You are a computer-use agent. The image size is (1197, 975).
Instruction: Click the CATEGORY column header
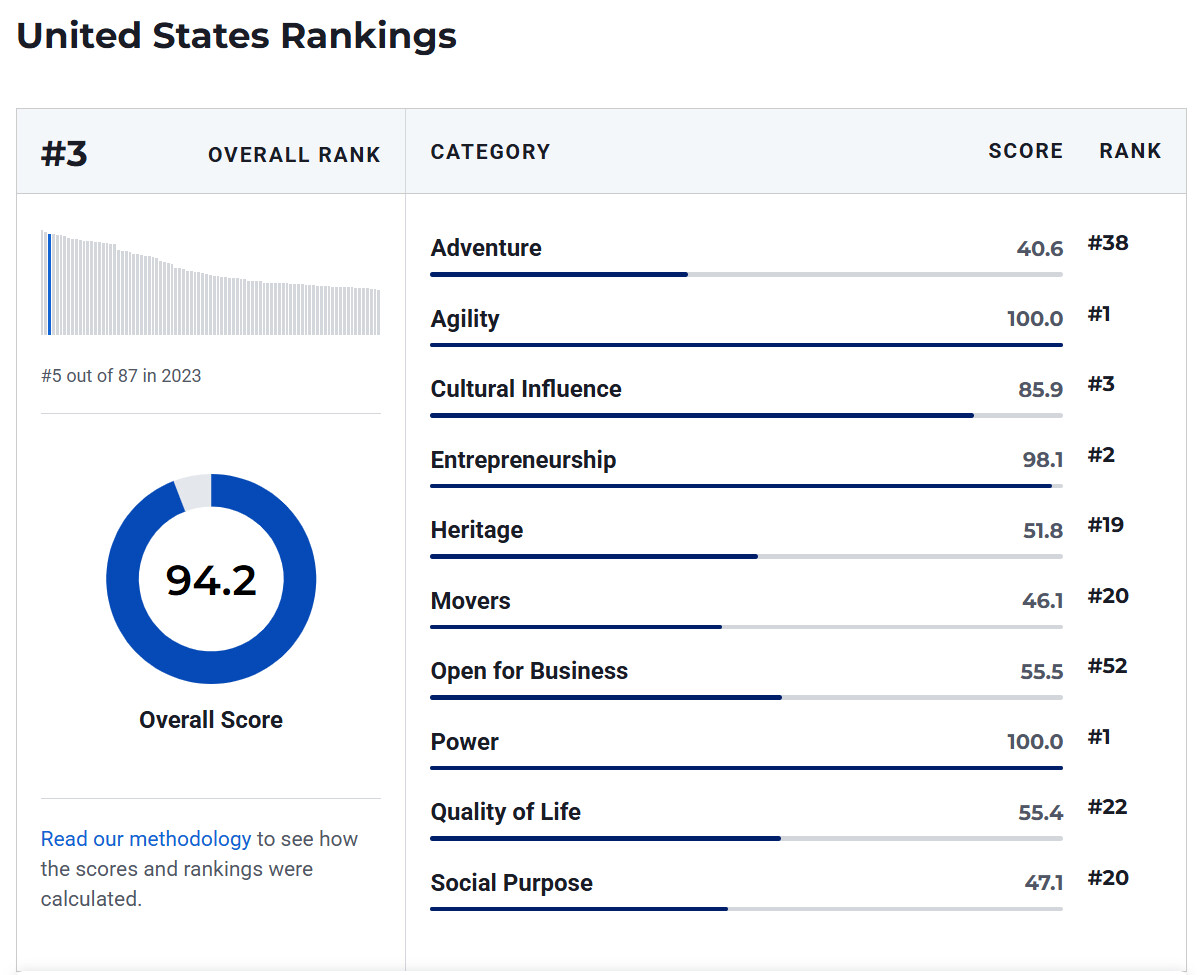(490, 152)
